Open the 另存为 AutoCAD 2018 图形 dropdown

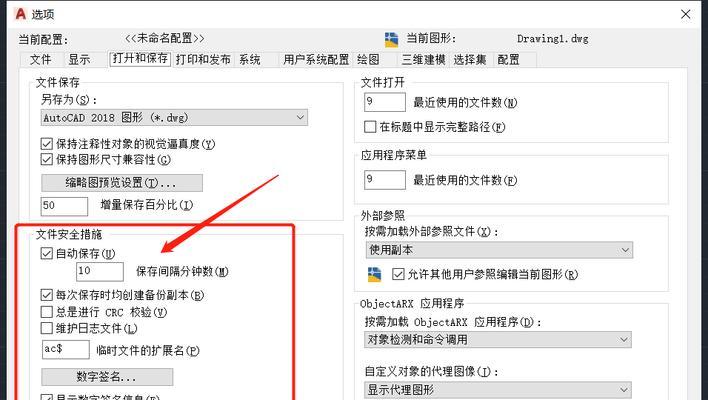coord(174,117)
